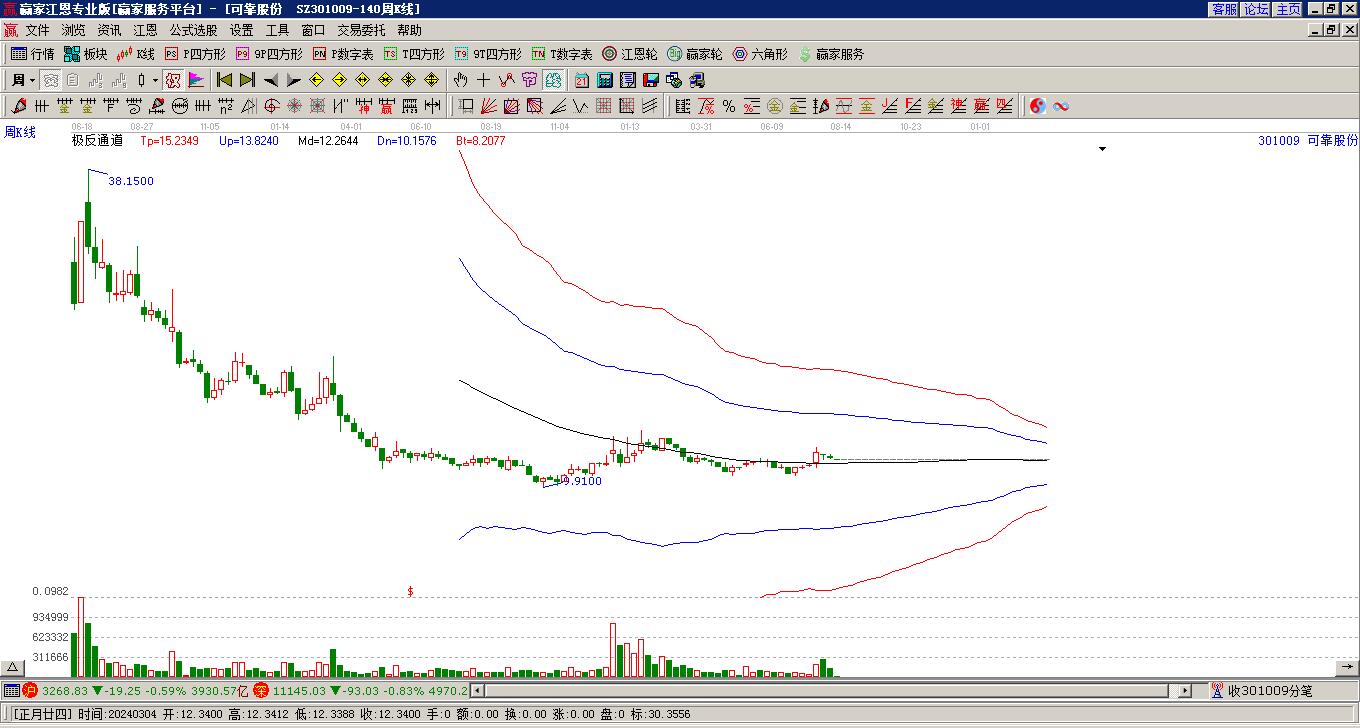The image size is (1360, 728).
Task: Click yellow diamond left-arrow icon
Action: pyautogui.click(x=317, y=80)
